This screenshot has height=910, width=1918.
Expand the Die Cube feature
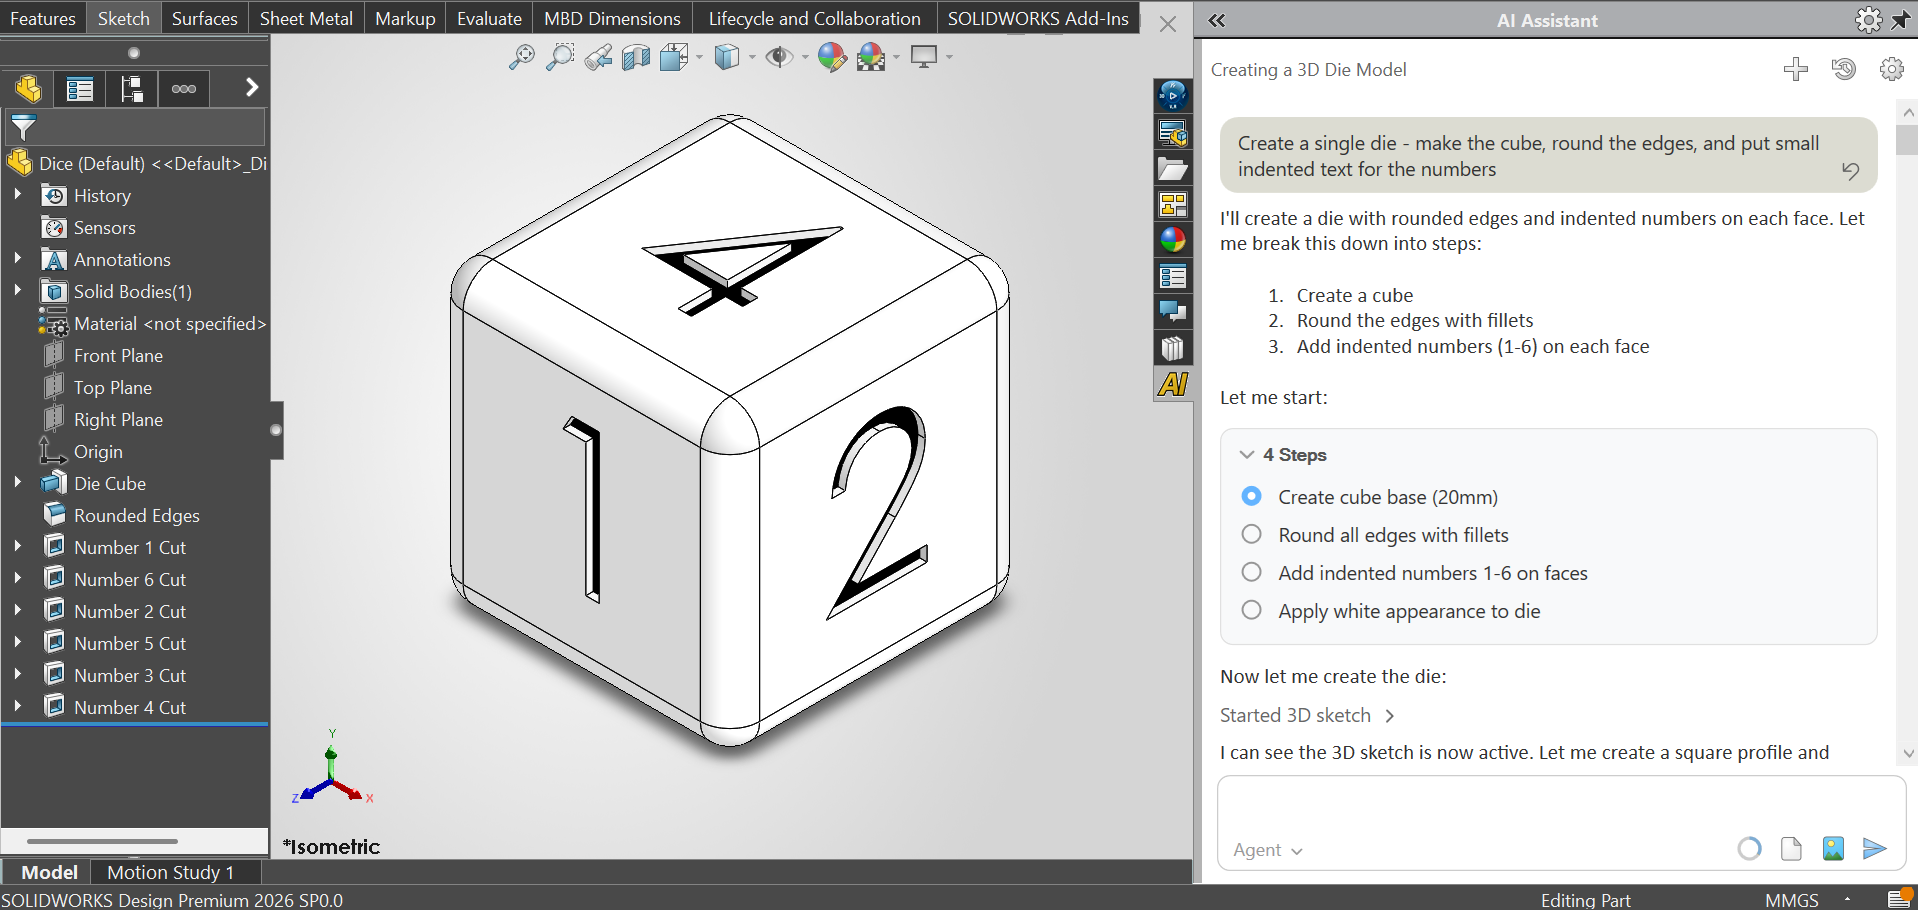click(x=17, y=483)
